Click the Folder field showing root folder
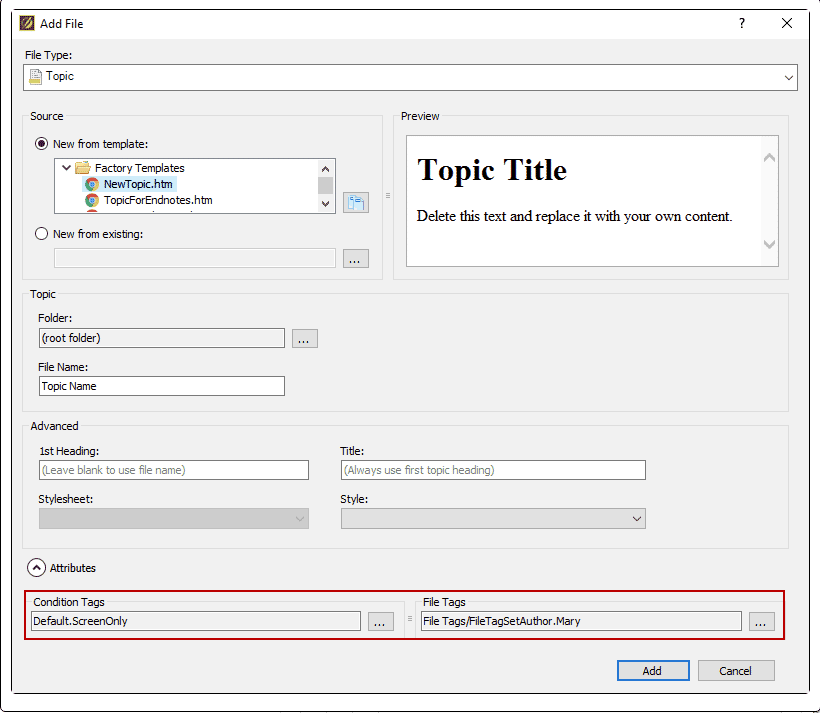This screenshot has width=820, height=713. [162, 338]
